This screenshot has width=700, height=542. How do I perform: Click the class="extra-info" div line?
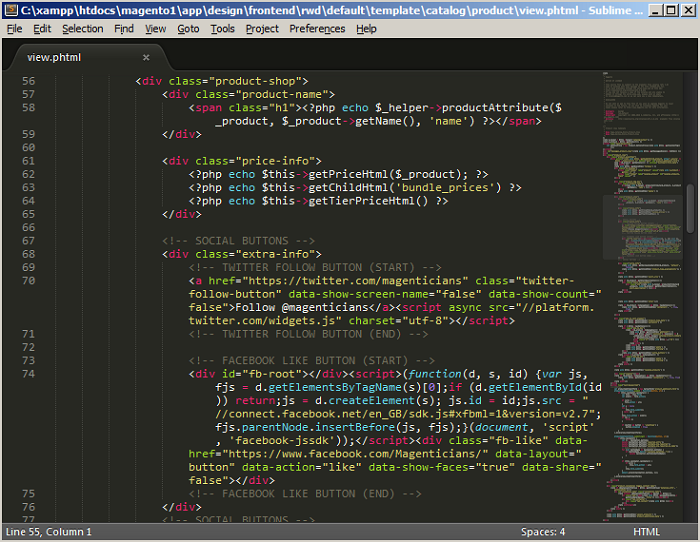[x=242, y=254]
